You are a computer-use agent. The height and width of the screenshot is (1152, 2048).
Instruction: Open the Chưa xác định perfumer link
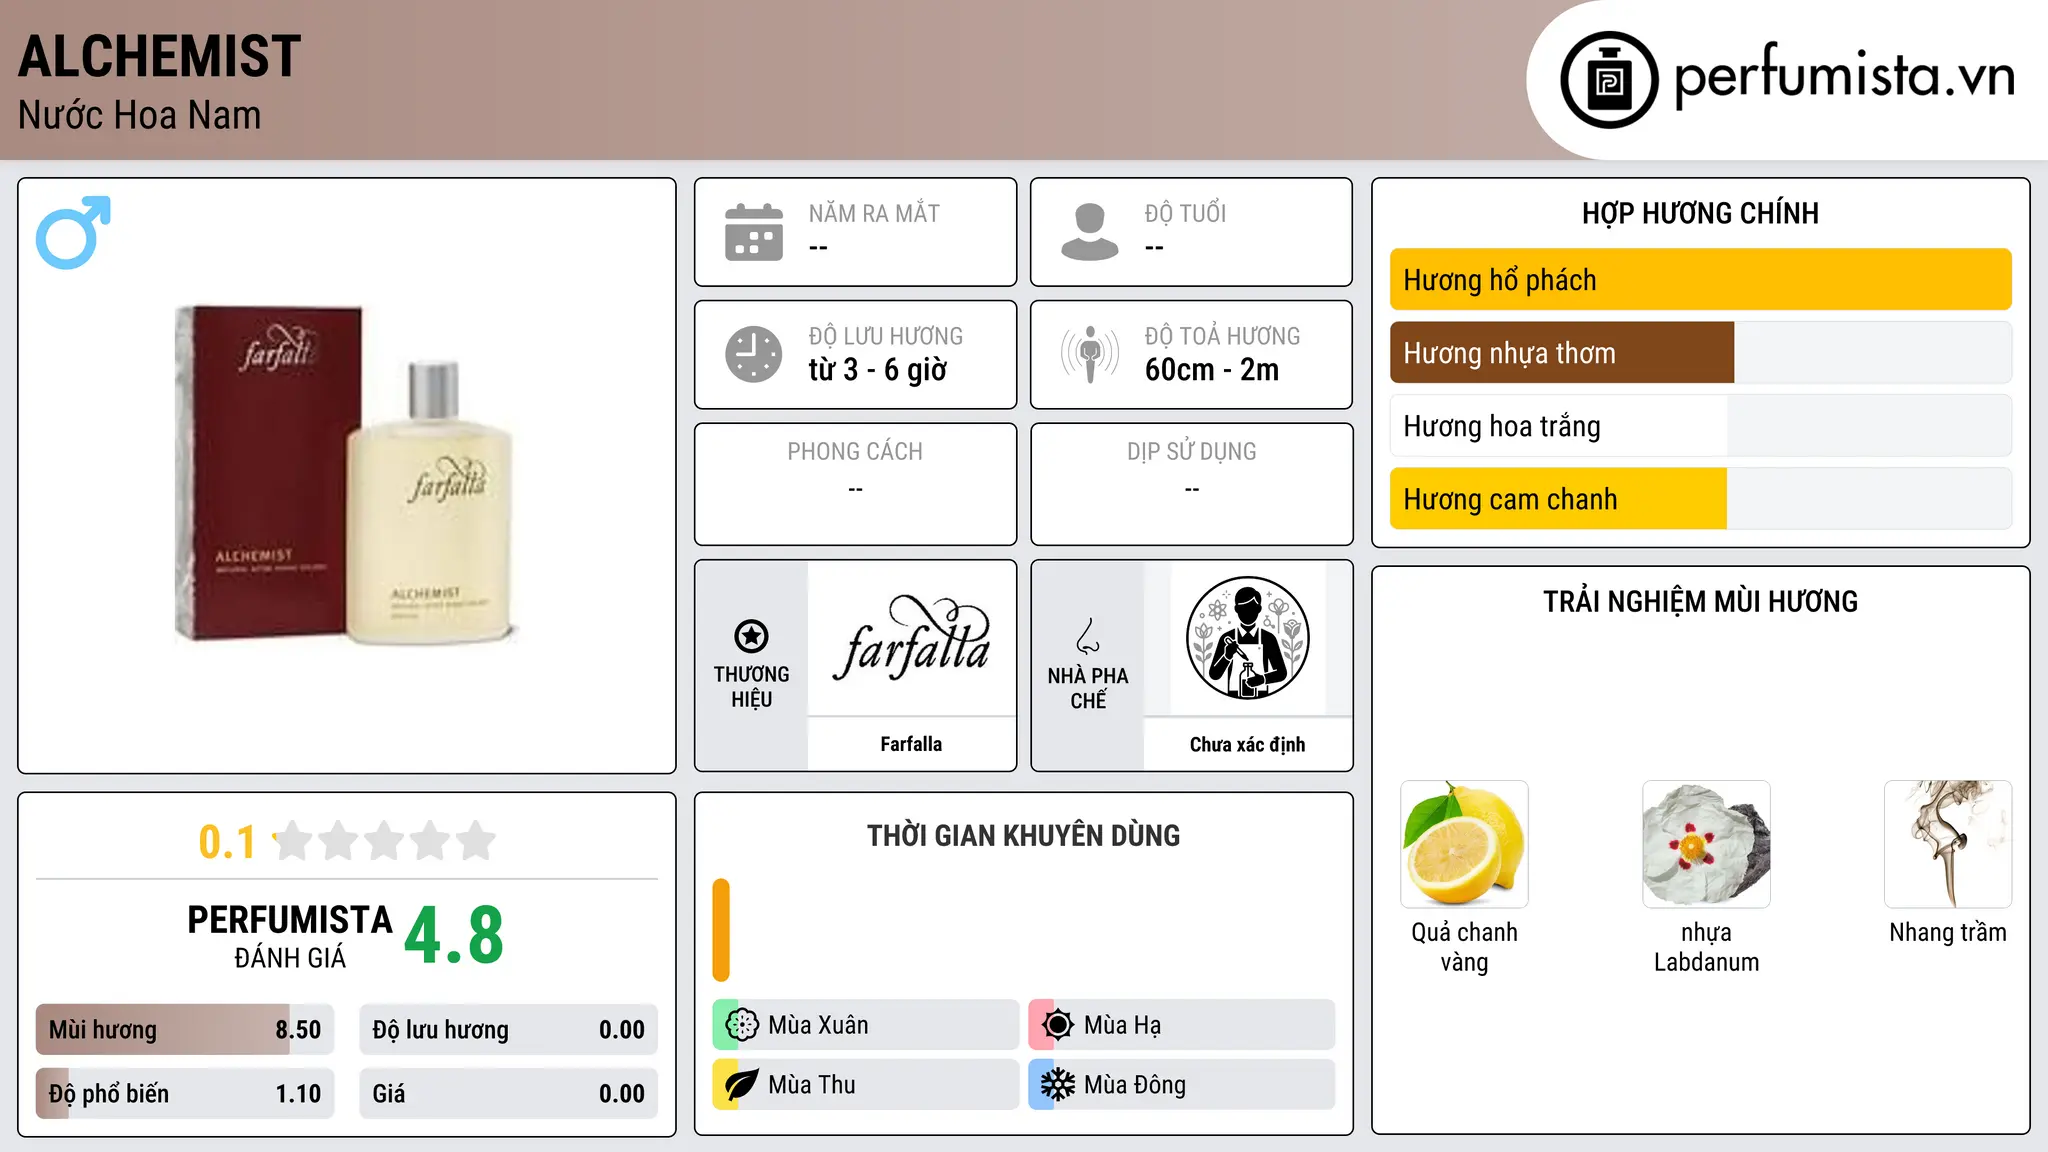tap(1247, 744)
